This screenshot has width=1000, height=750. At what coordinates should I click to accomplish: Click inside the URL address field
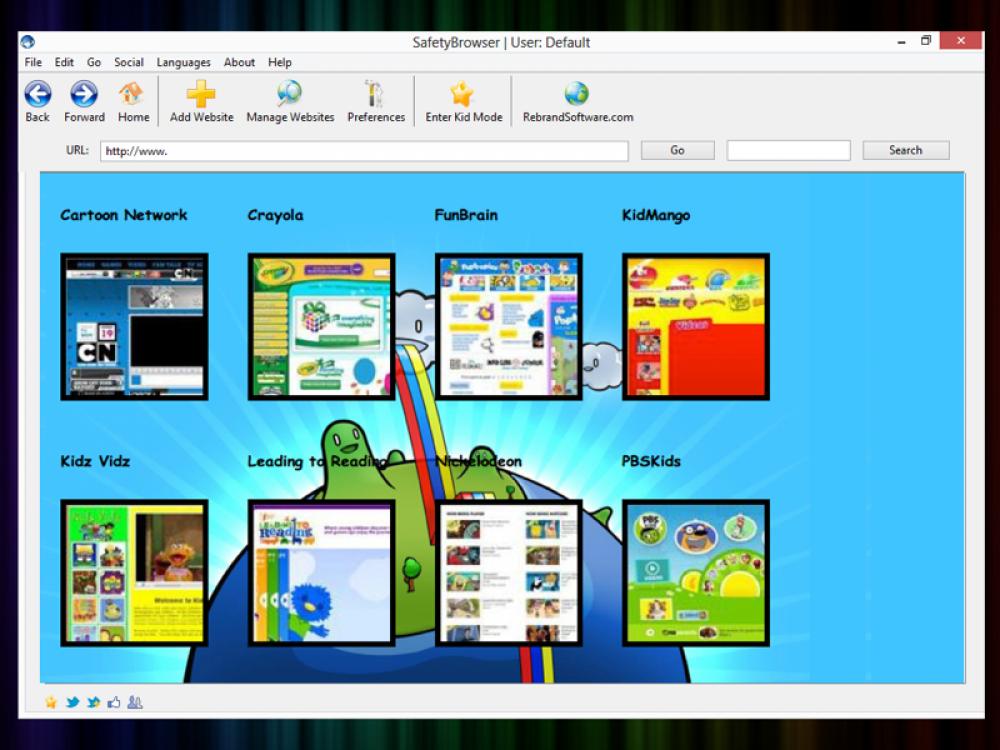pos(360,150)
